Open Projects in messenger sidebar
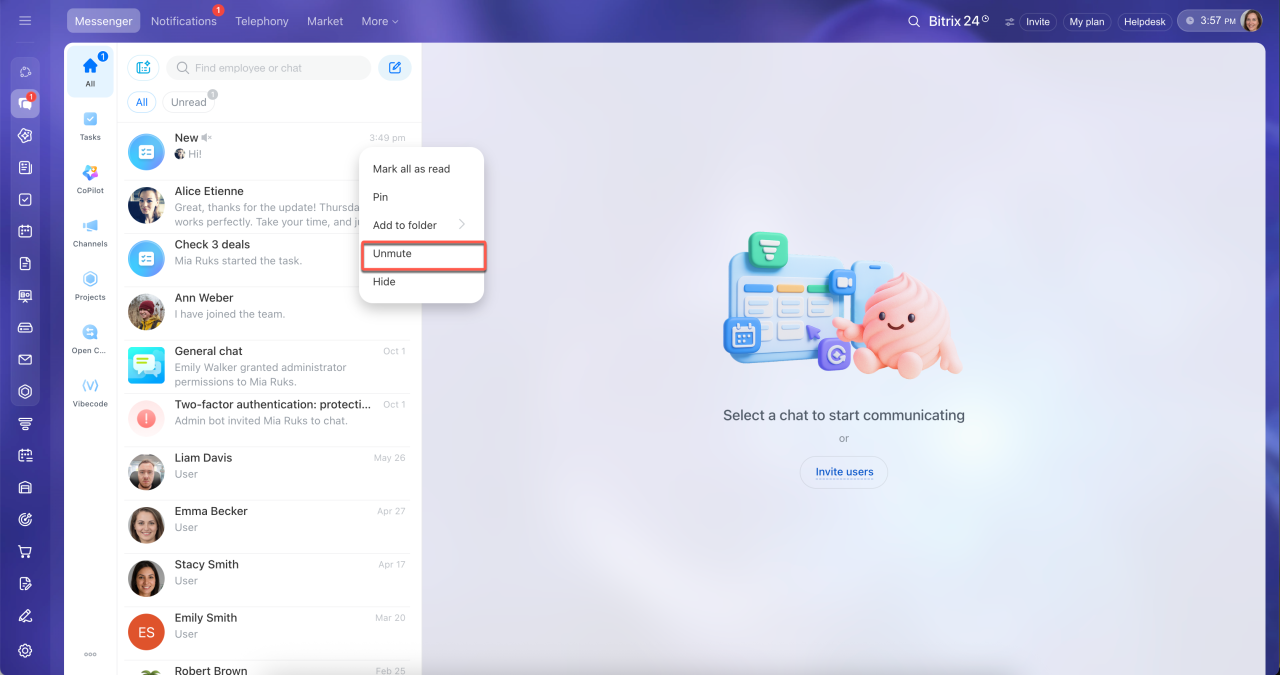The image size is (1280, 675). [x=90, y=286]
